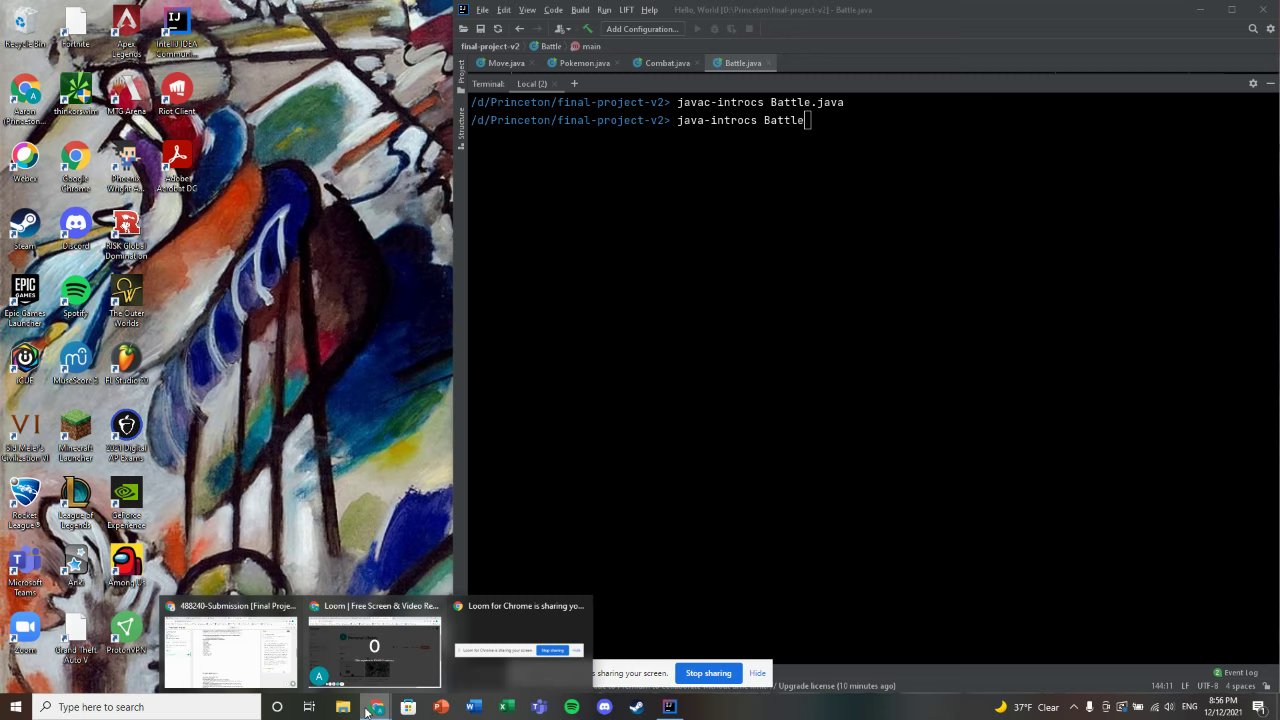The image size is (1280, 720).
Task: Show hidden system tray icons chevron
Action: 1074,707
